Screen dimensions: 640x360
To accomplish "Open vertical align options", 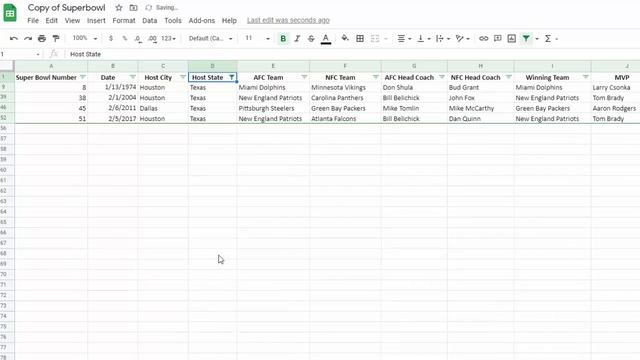I will (423, 38).
